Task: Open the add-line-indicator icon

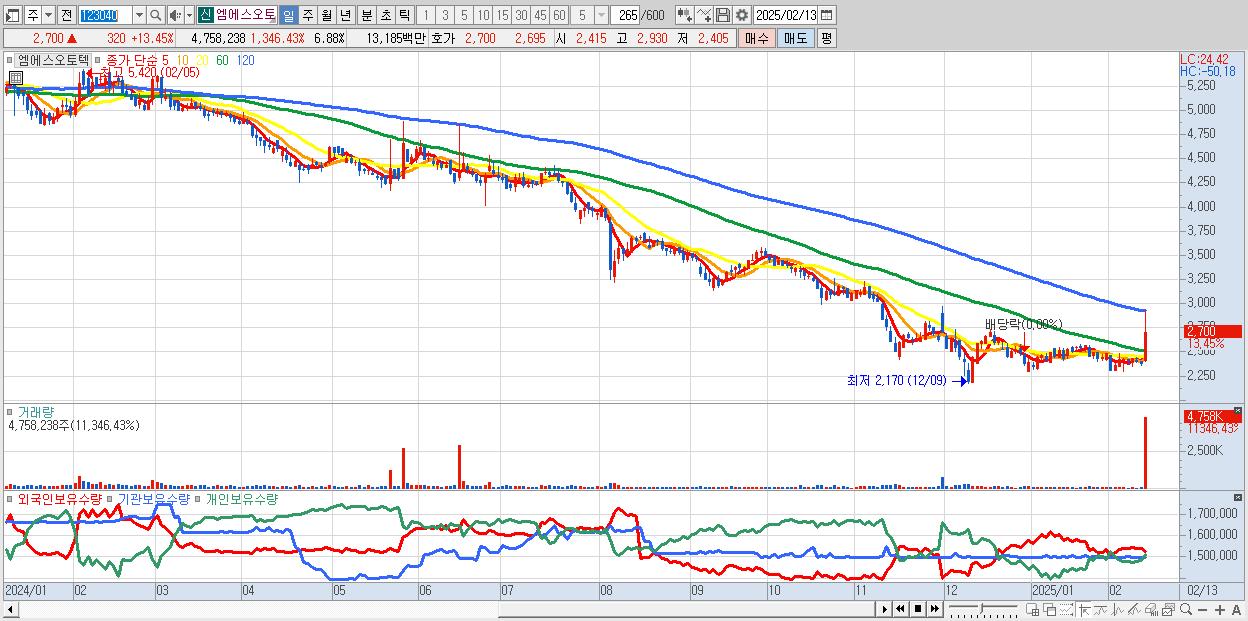Action: tap(704, 15)
